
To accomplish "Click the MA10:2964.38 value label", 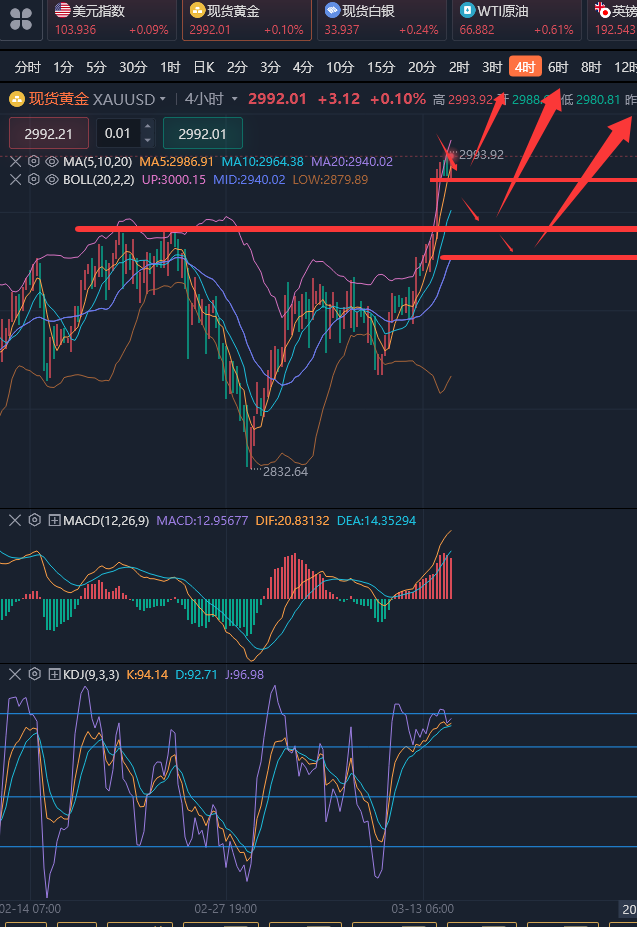I will [263, 161].
